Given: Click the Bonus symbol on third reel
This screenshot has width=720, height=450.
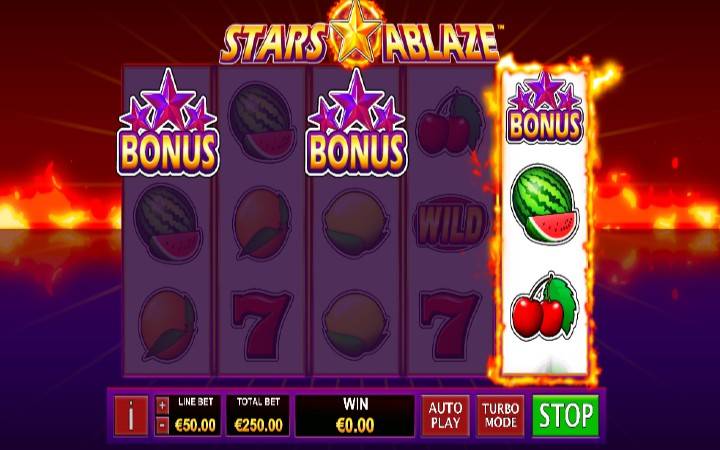Looking at the screenshot, I should (356, 123).
